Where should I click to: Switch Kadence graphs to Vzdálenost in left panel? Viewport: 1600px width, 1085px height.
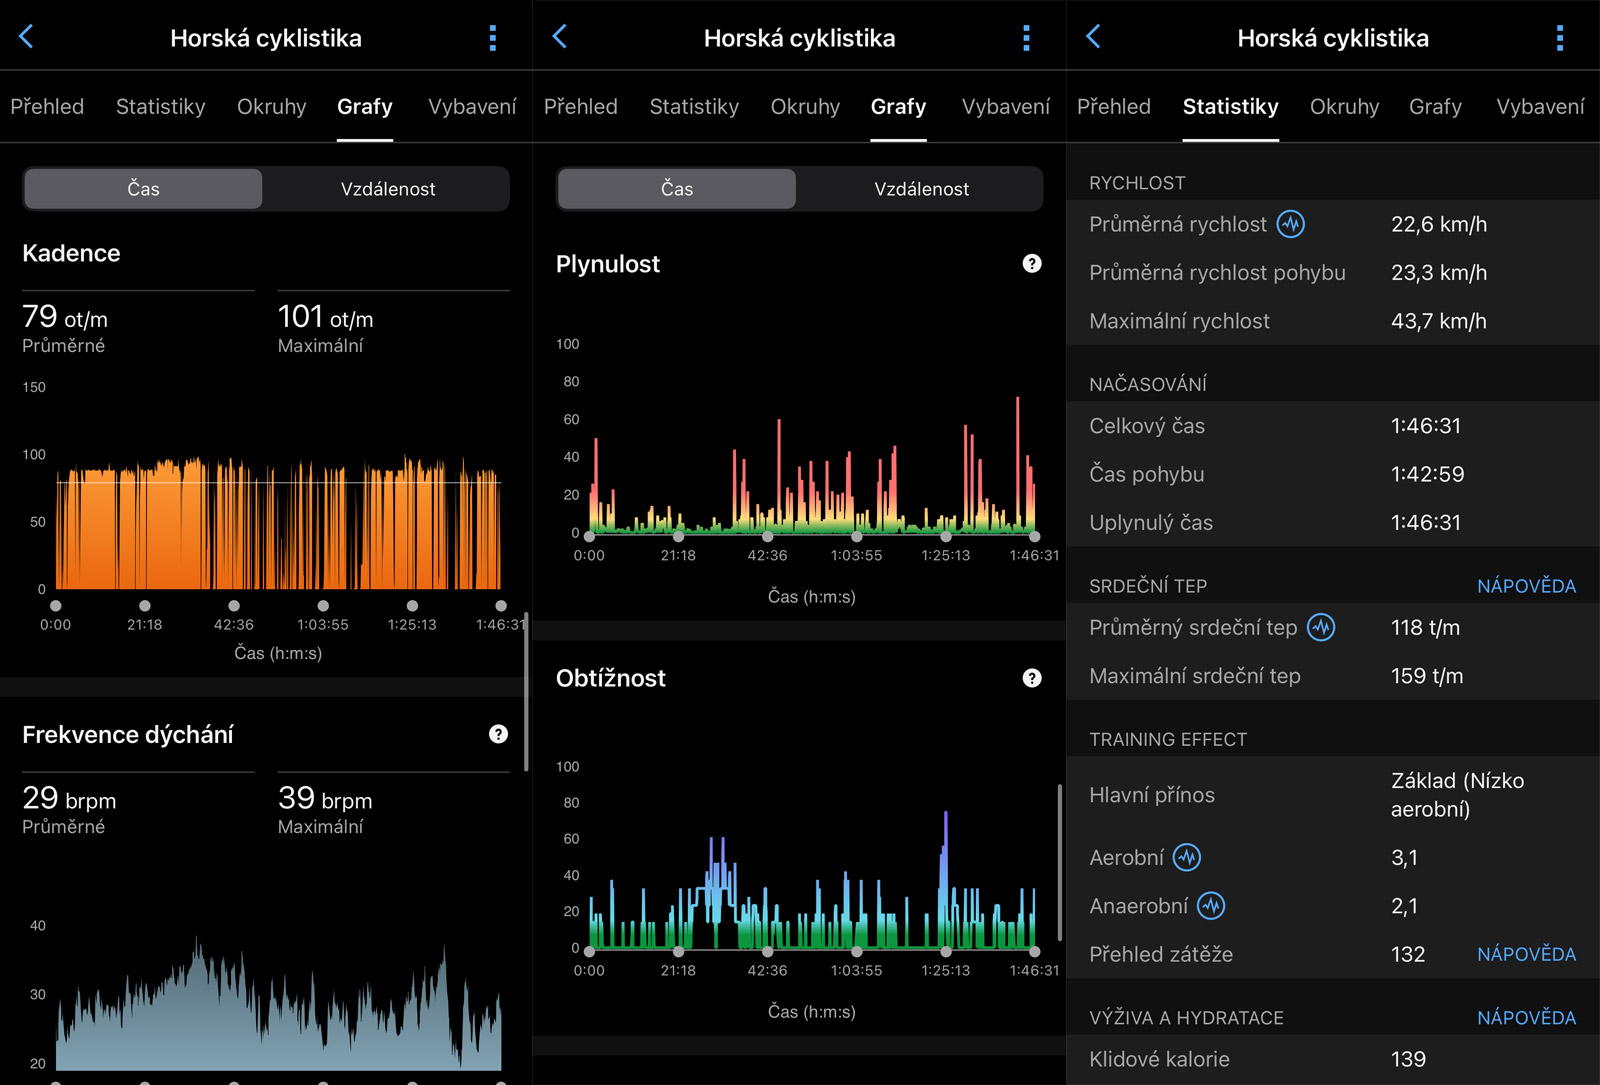[x=387, y=189]
